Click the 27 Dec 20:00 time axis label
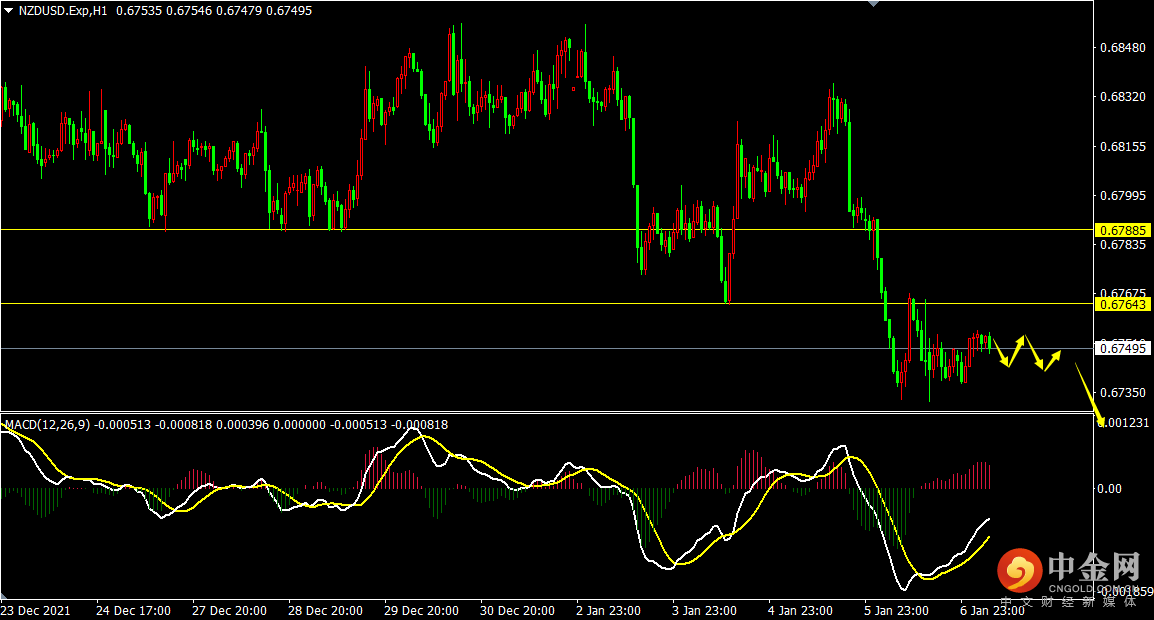Viewport: 1154px width, 620px height. click(x=228, y=610)
